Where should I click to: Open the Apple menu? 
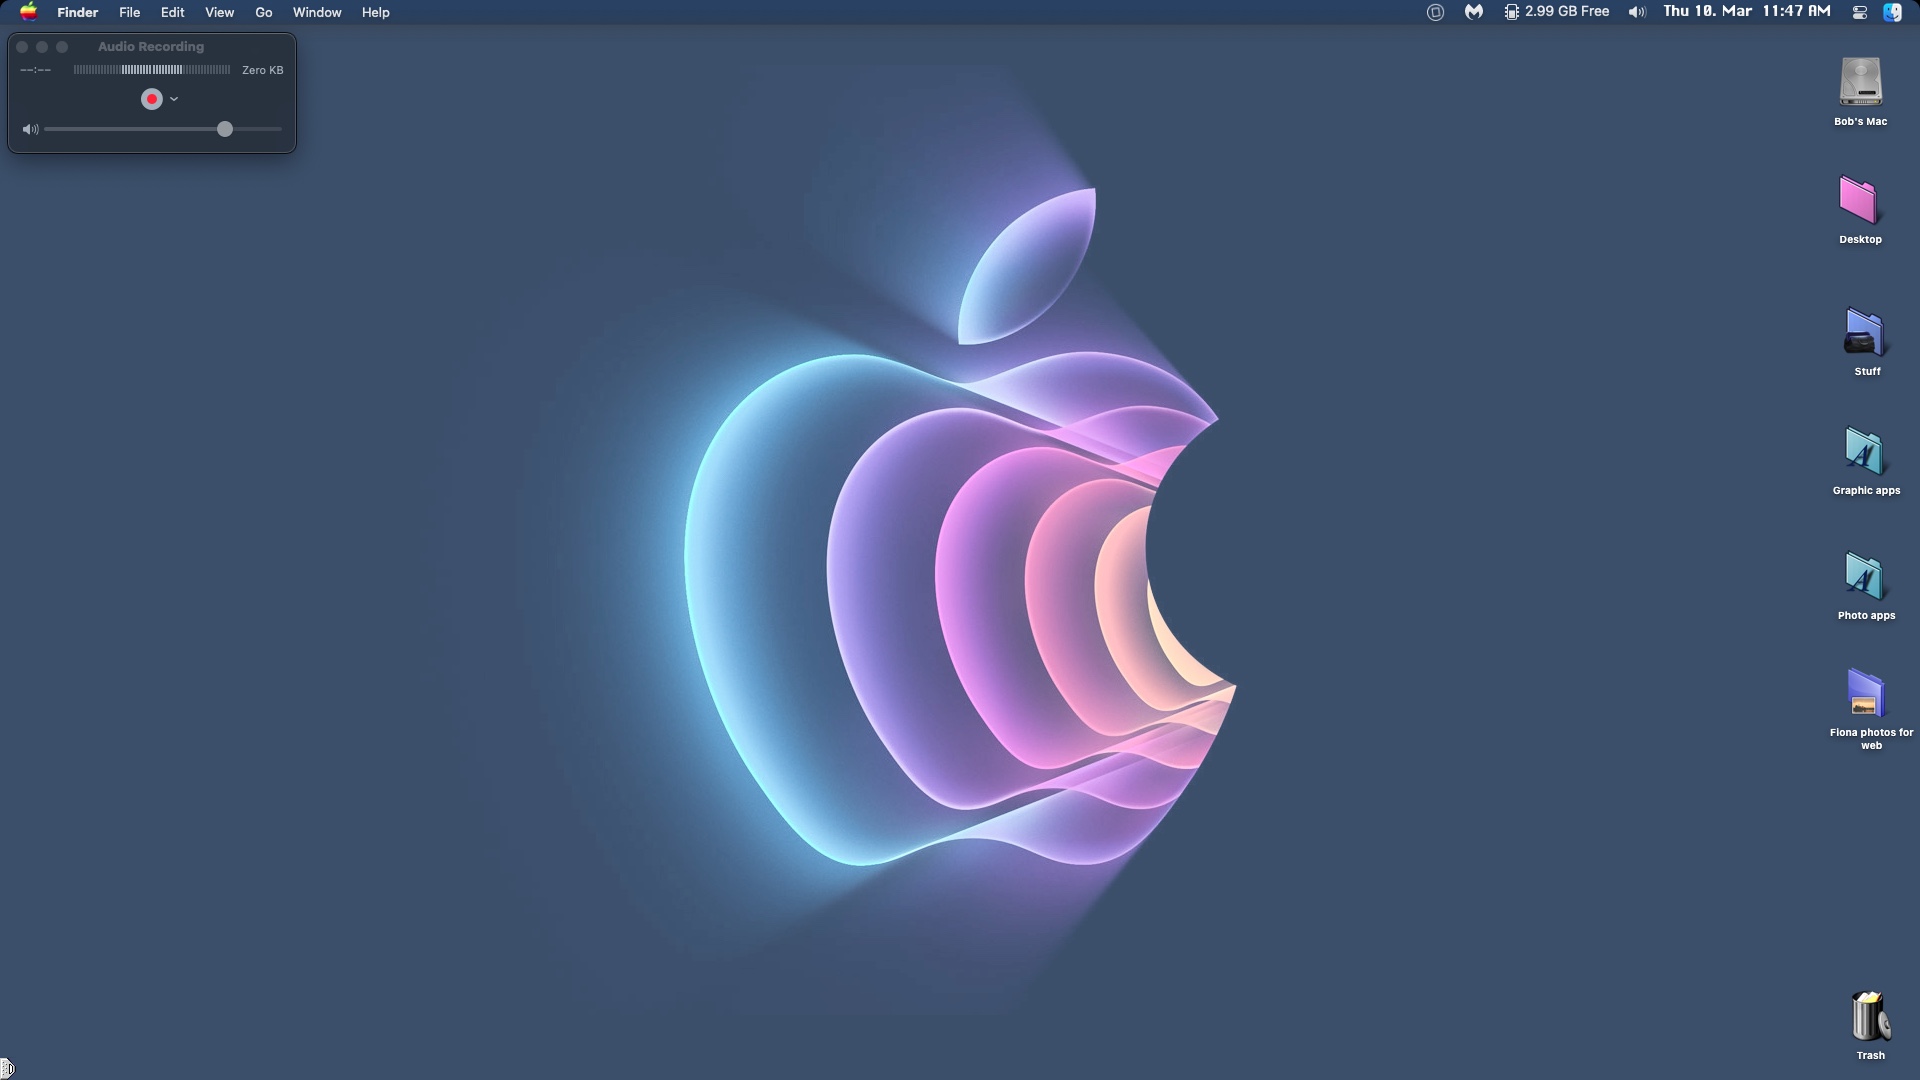coord(29,12)
